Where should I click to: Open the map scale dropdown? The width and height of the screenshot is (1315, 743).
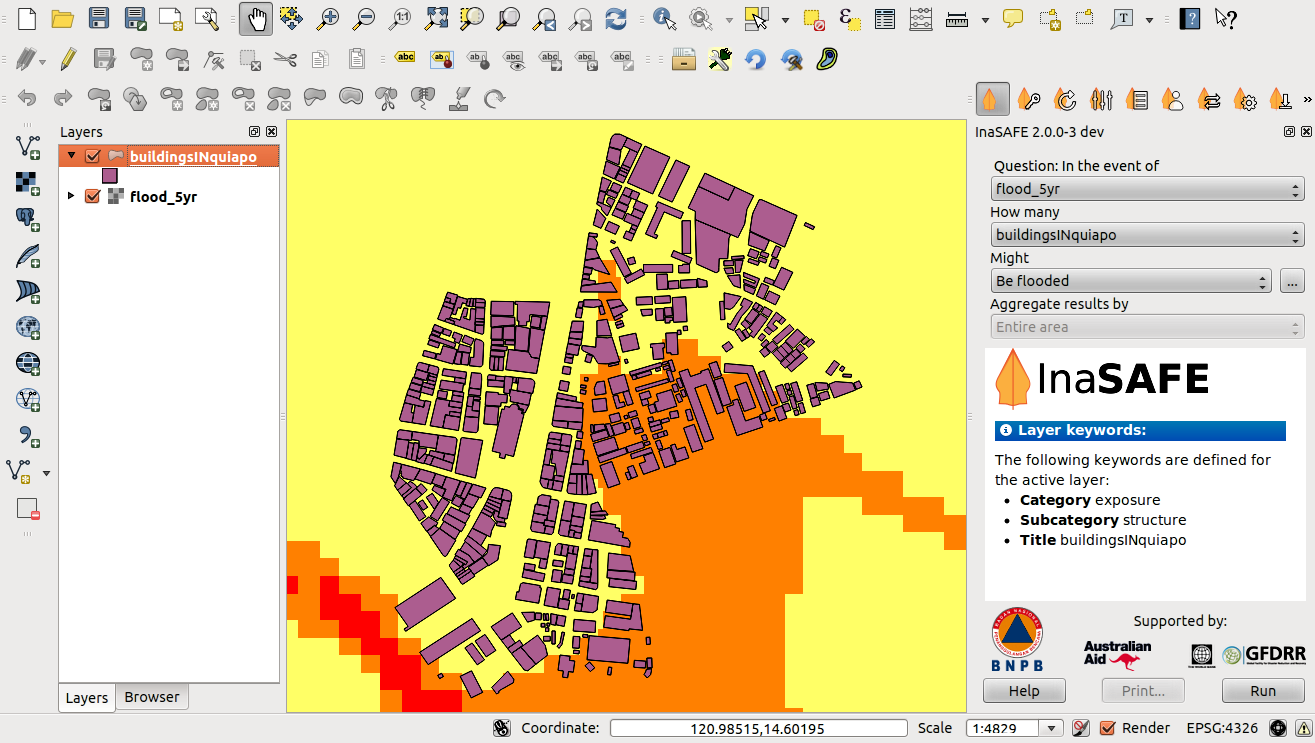pos(1051,728)
